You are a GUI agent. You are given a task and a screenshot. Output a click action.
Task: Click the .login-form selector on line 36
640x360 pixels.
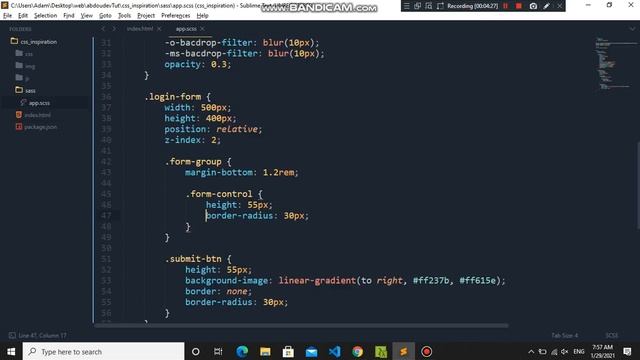pyautogui.click(x=173, y=97)
